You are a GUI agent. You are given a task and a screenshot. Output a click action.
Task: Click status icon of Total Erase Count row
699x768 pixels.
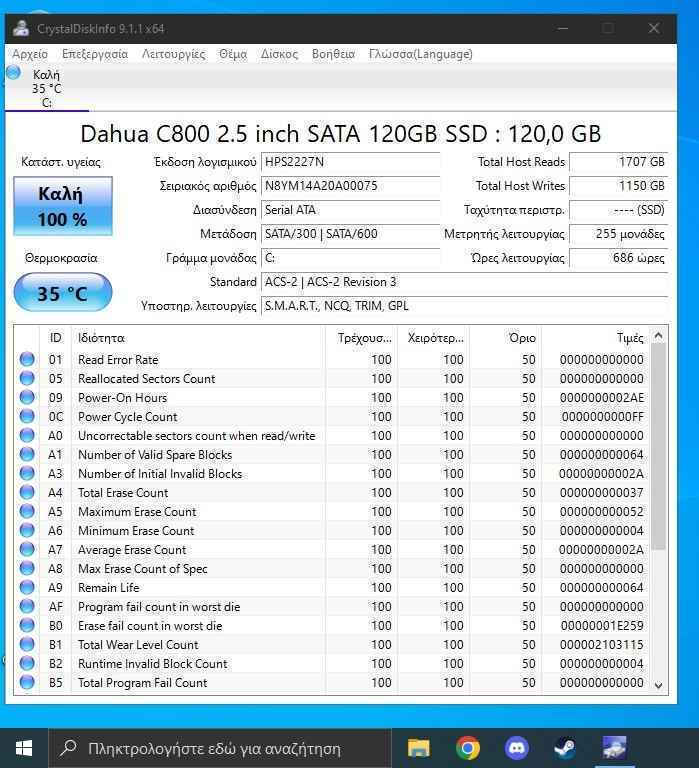click(27, 492)
